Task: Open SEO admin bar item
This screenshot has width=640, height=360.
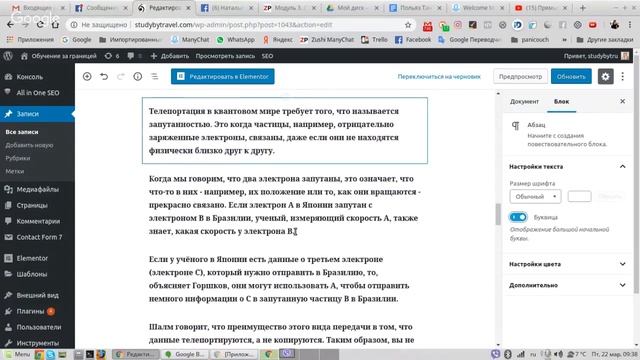Action: 267,56
